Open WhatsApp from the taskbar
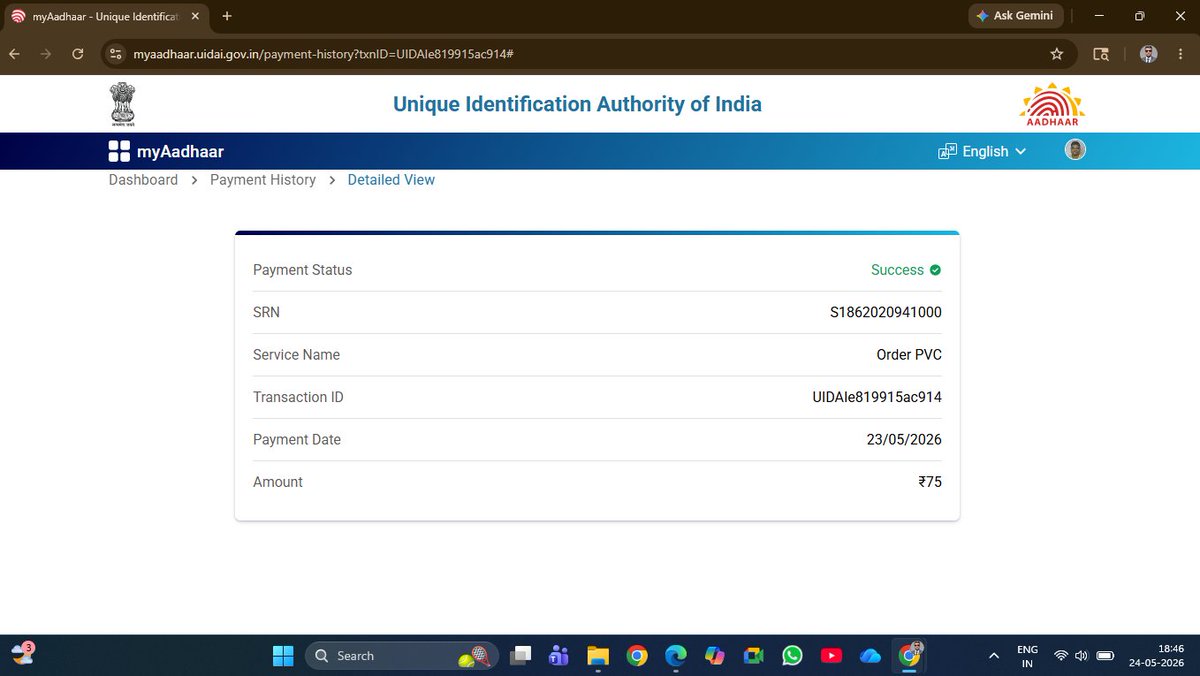This screenshot has width=1200, height=676. pos(792,656)
